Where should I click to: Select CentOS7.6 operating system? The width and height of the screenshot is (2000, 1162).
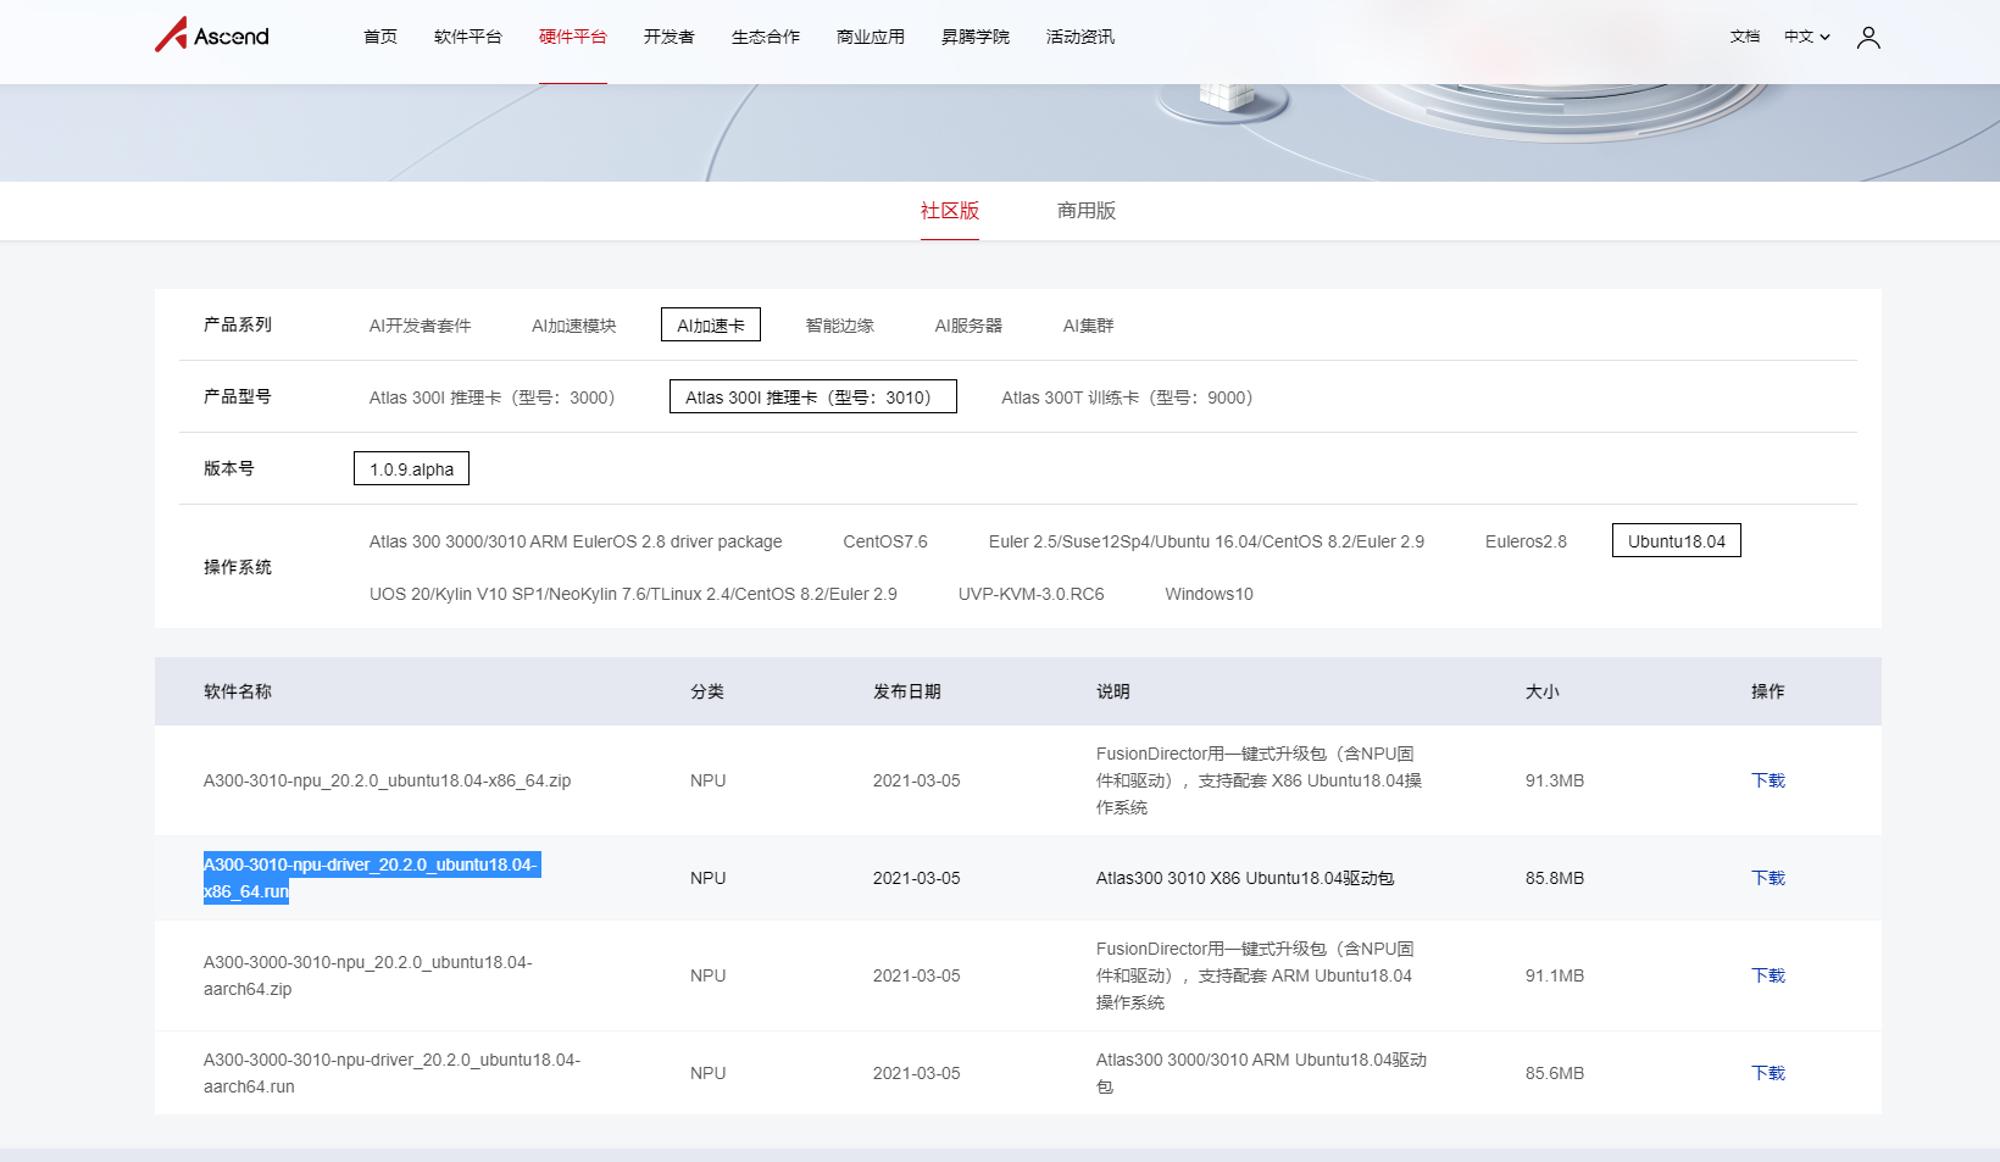(x=885, y=541)
